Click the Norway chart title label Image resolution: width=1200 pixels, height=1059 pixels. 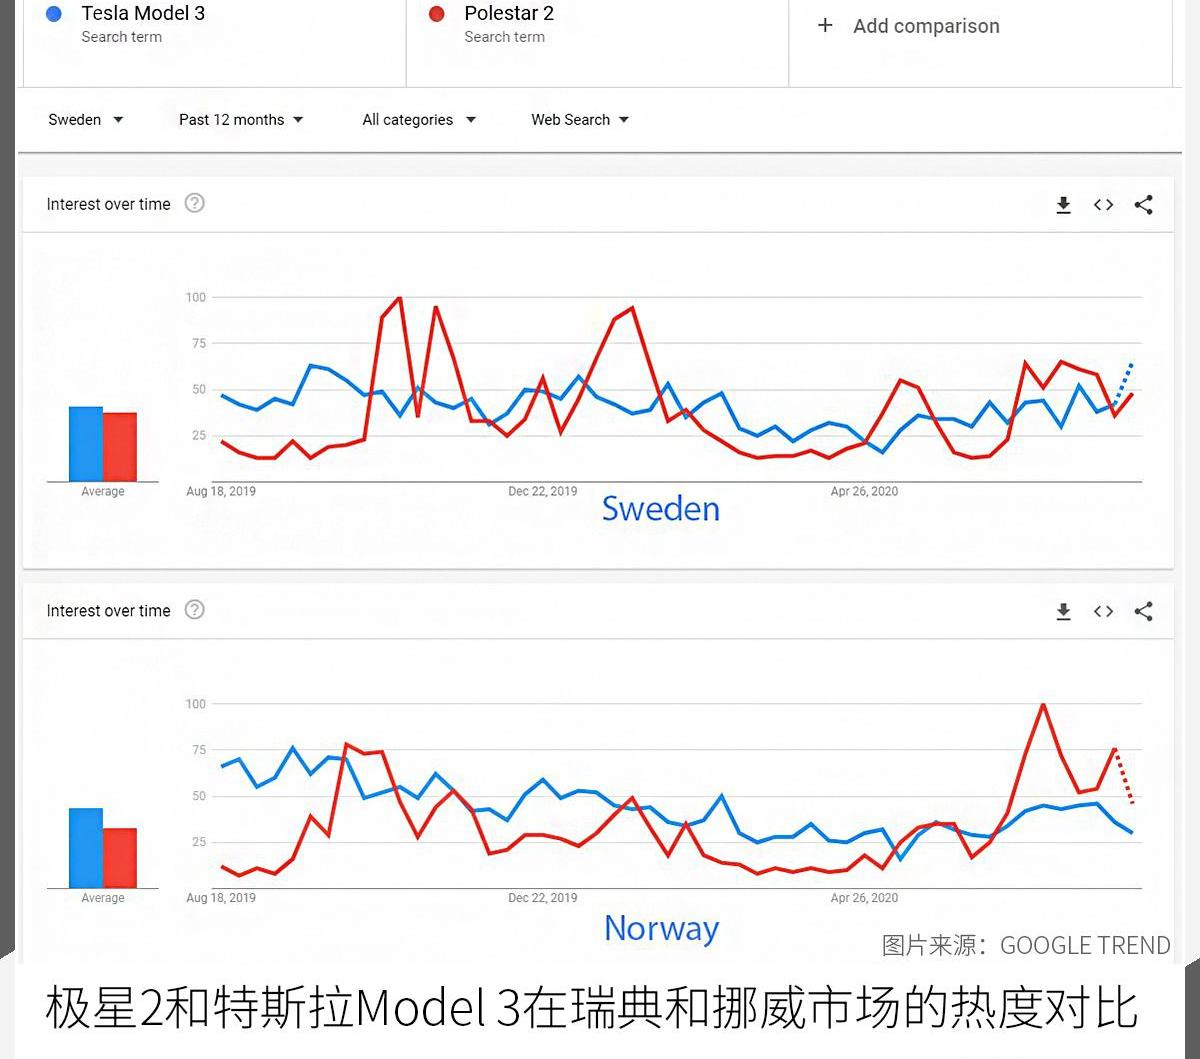[x=662, y=929]
